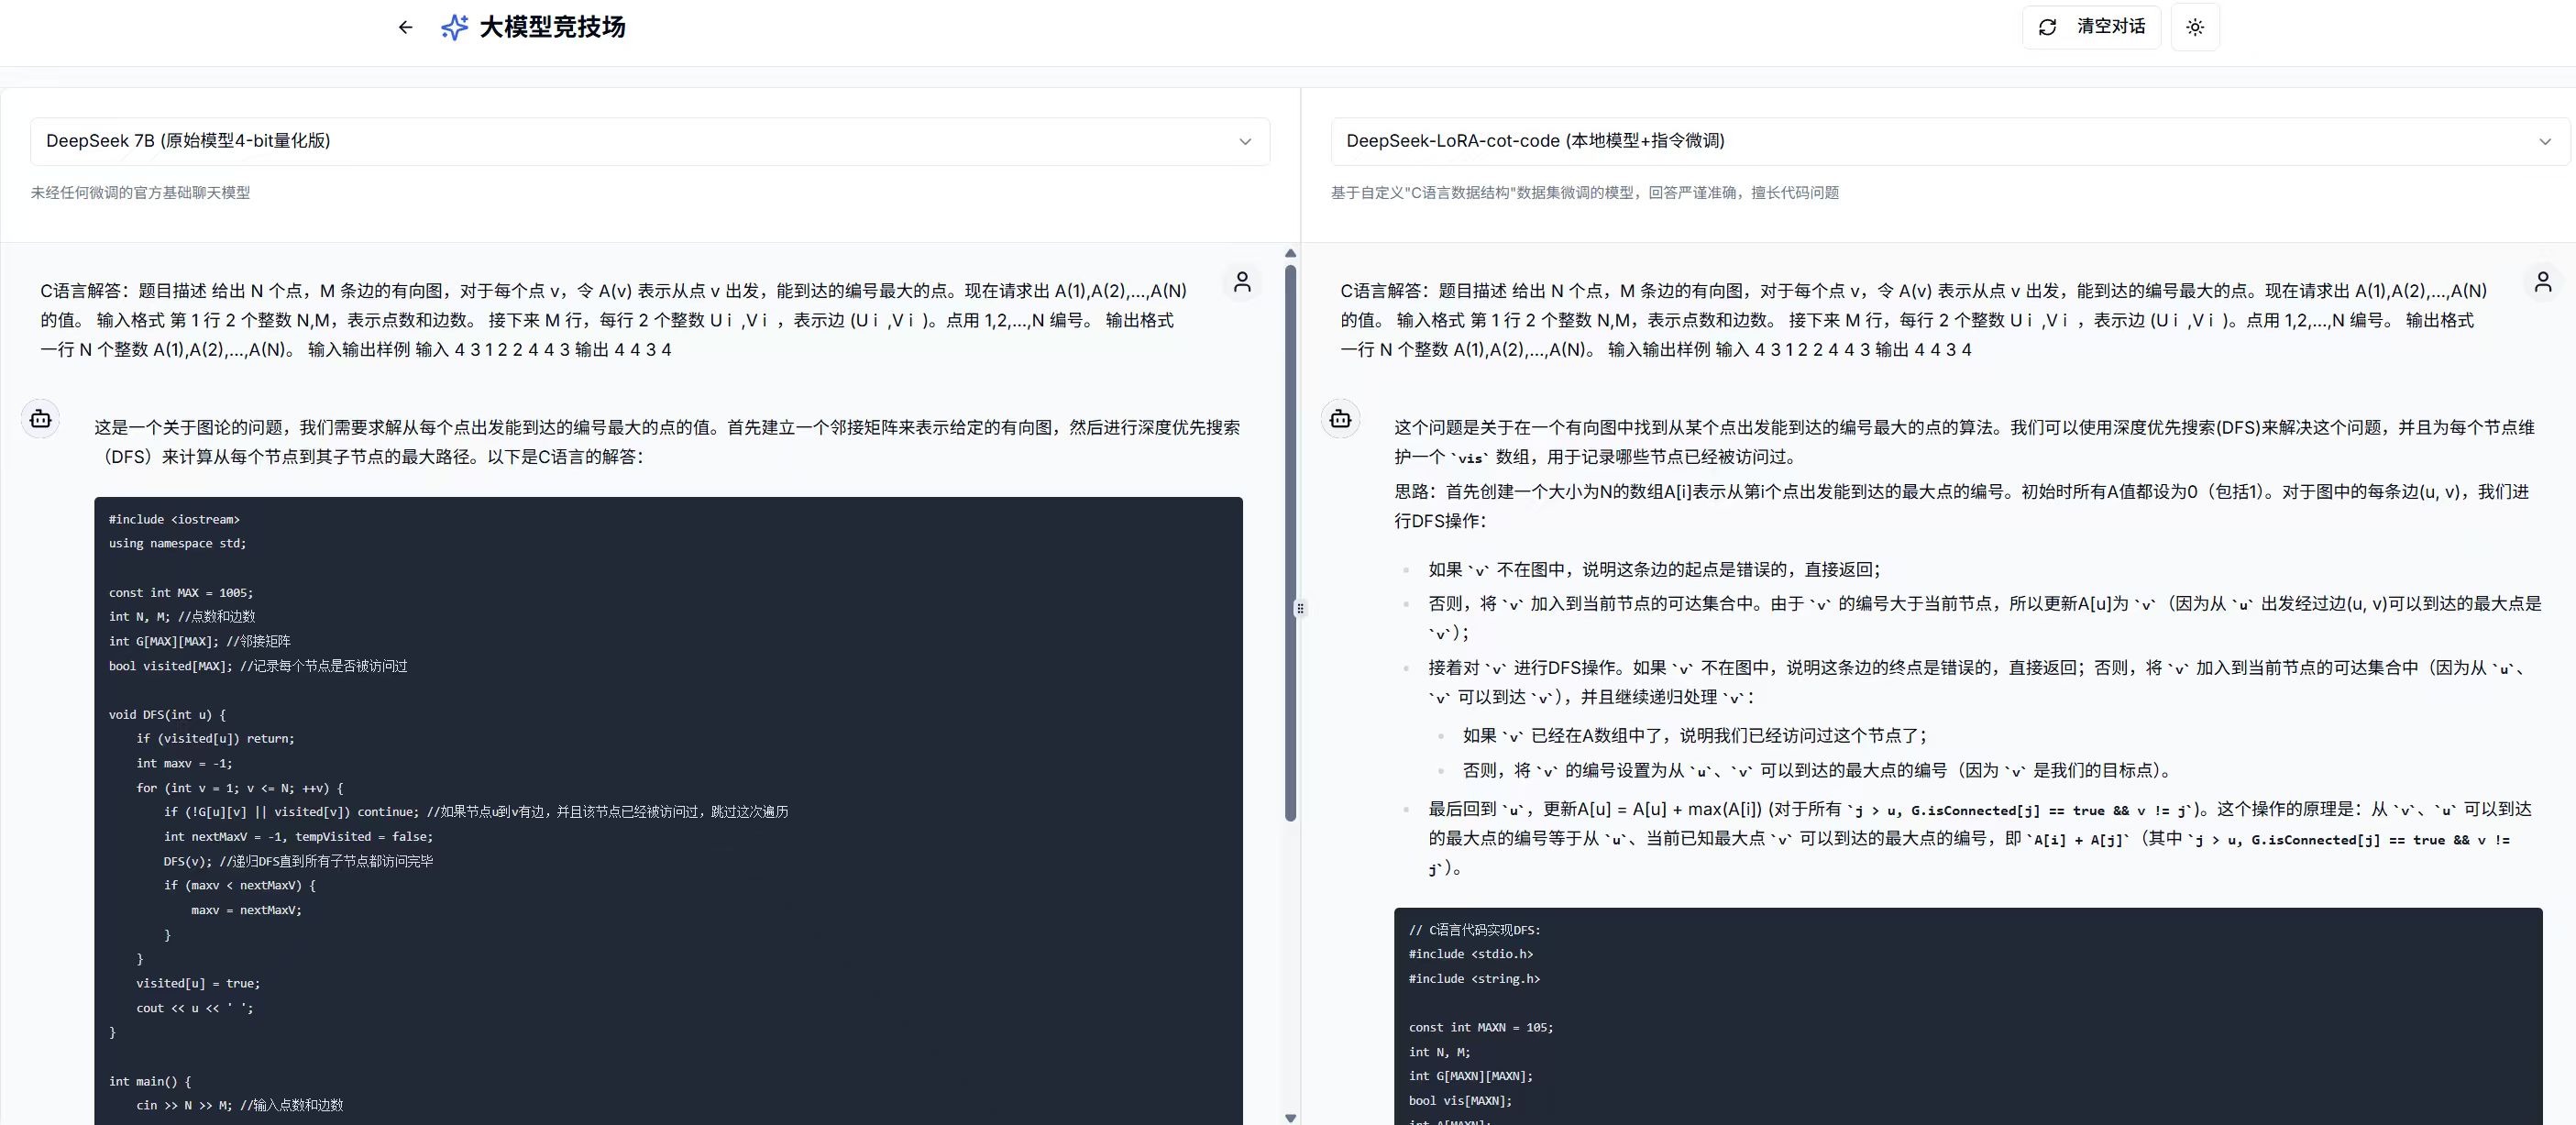
Task: Click the 清空对话 button
Action: [x=2091, y=27]
